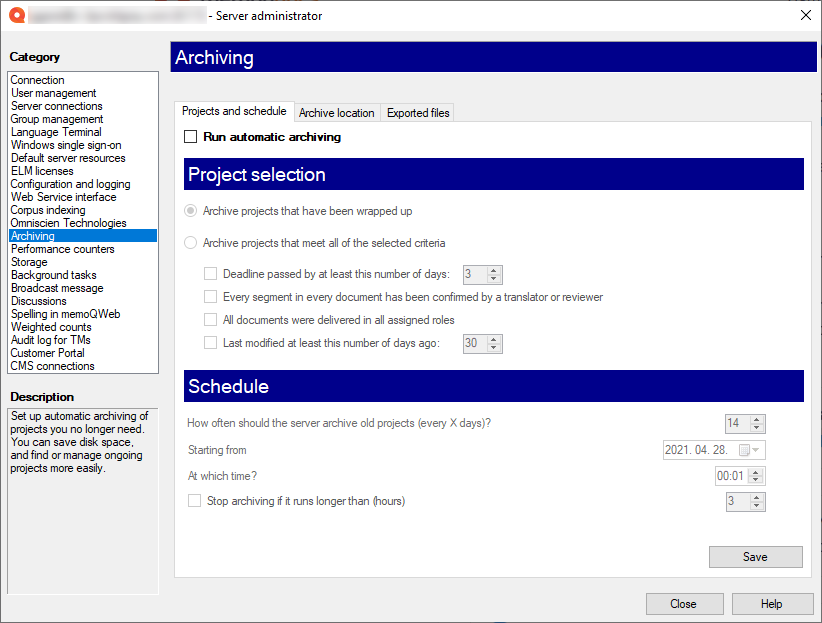Click the memoQ logo in the title bar

pyautogui.click(x=15, y=15)
